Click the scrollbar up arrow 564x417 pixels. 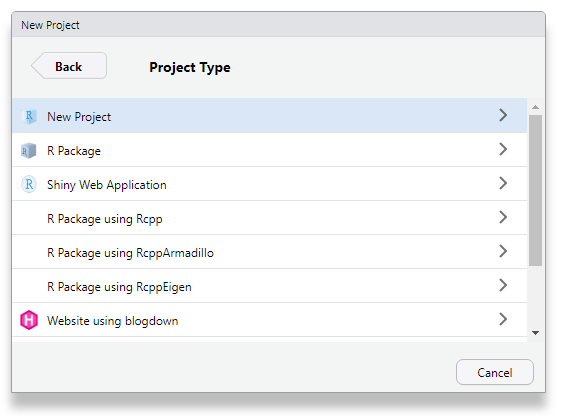point(535,107)
